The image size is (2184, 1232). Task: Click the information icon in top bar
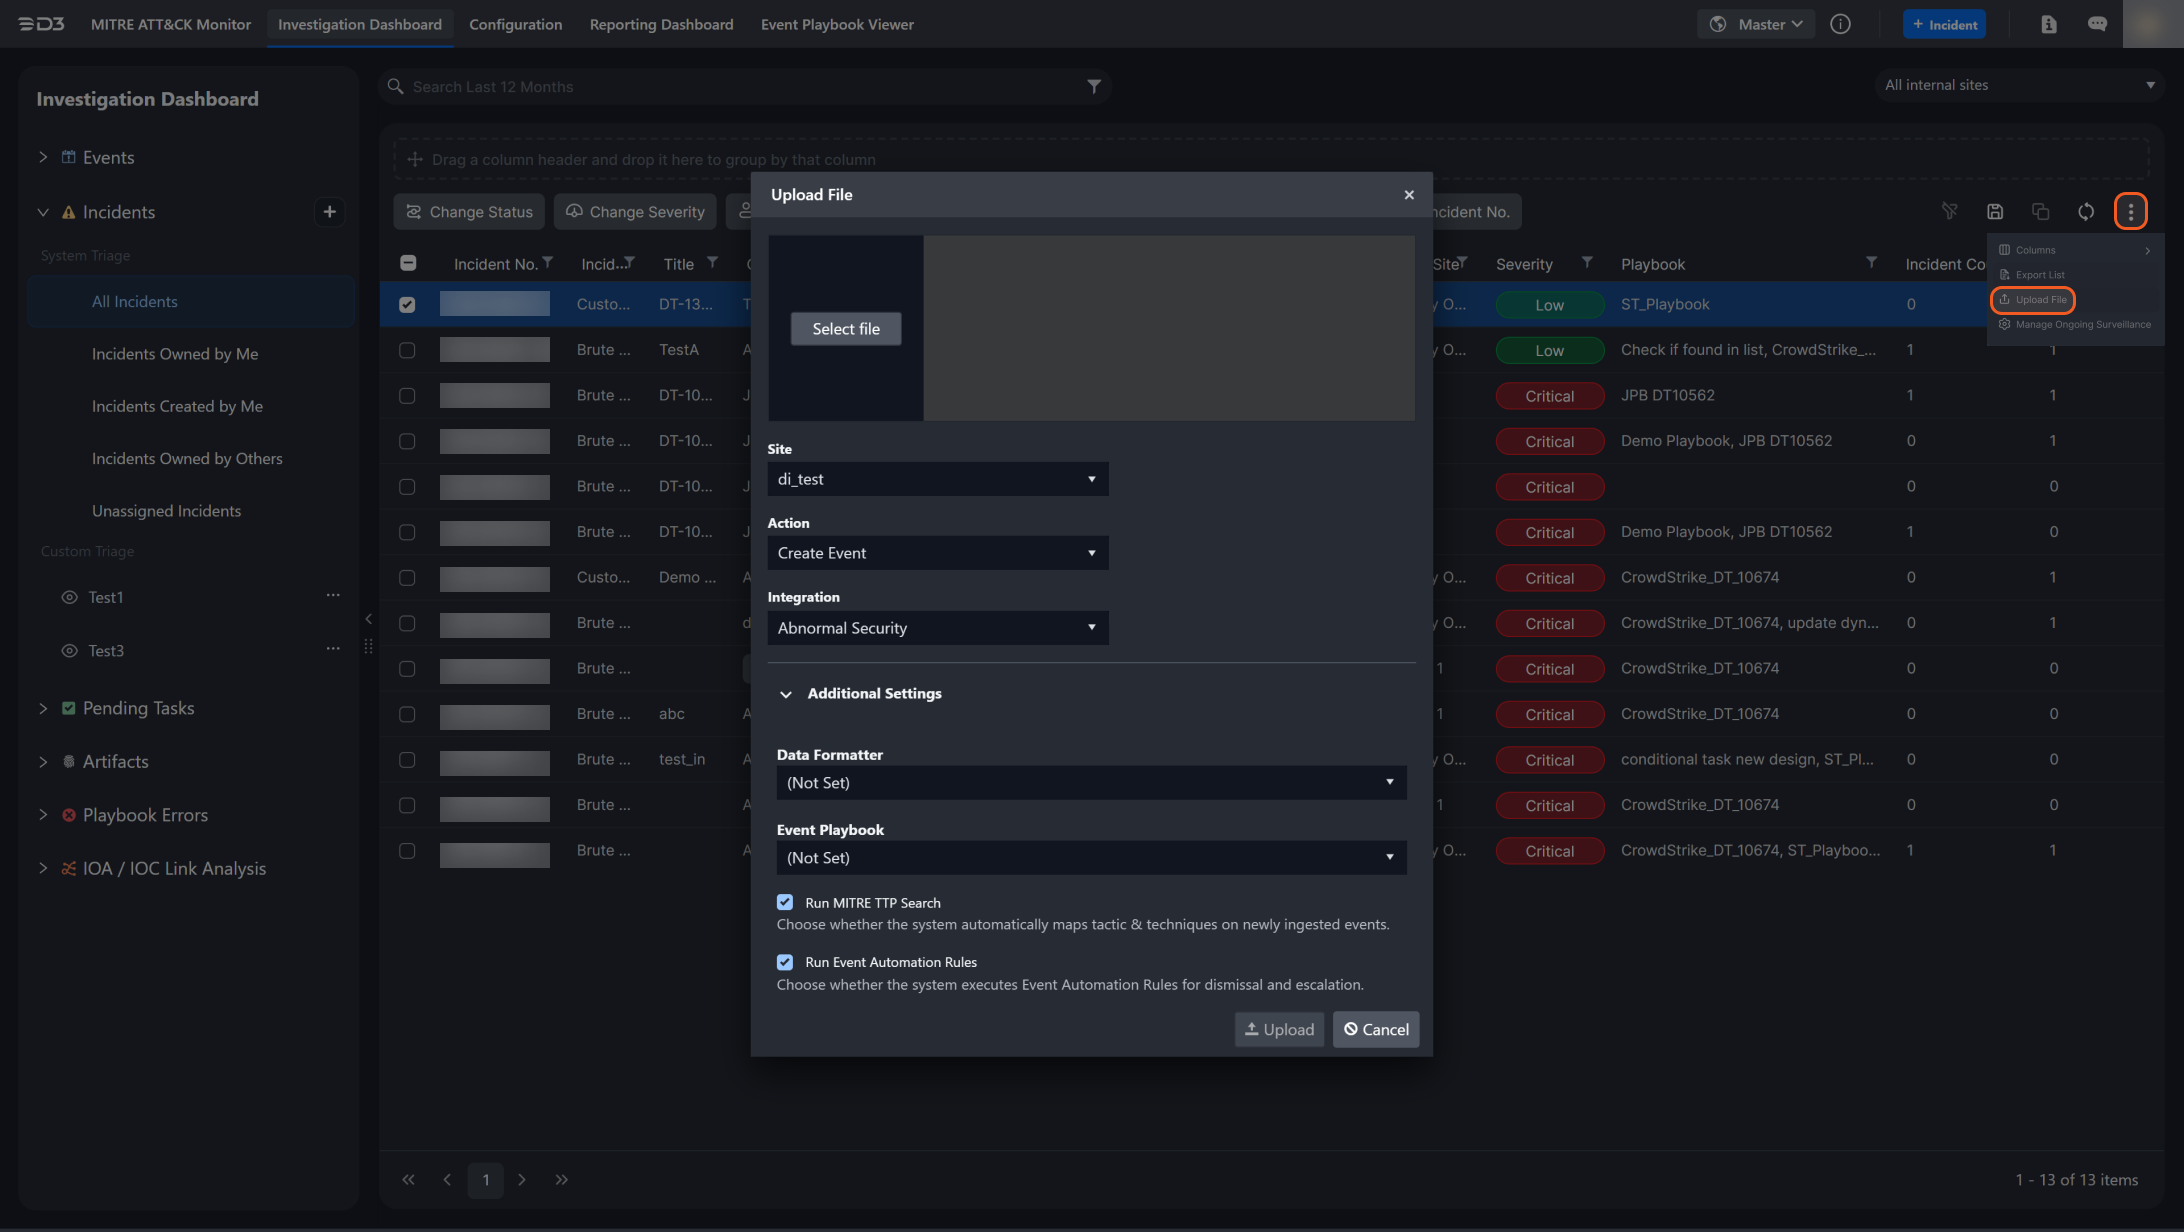pyautogui.click(x=1840, y=24)
